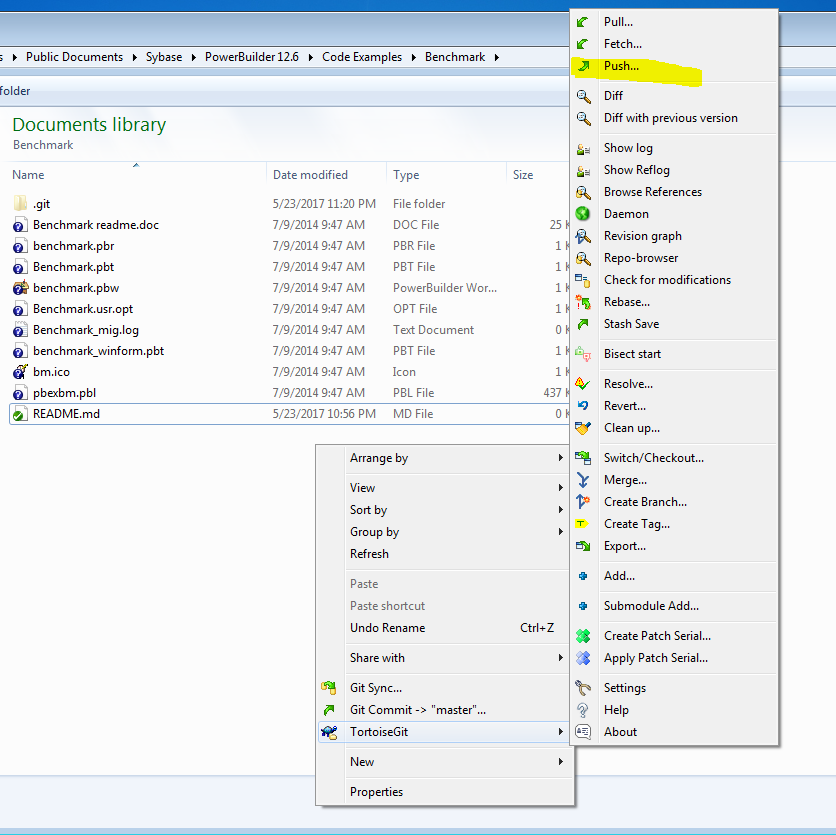Image resolution: width=836 pixels, height=835 pixels.
Task: Click the Repo-browser icon
Action: click(583, 258)
